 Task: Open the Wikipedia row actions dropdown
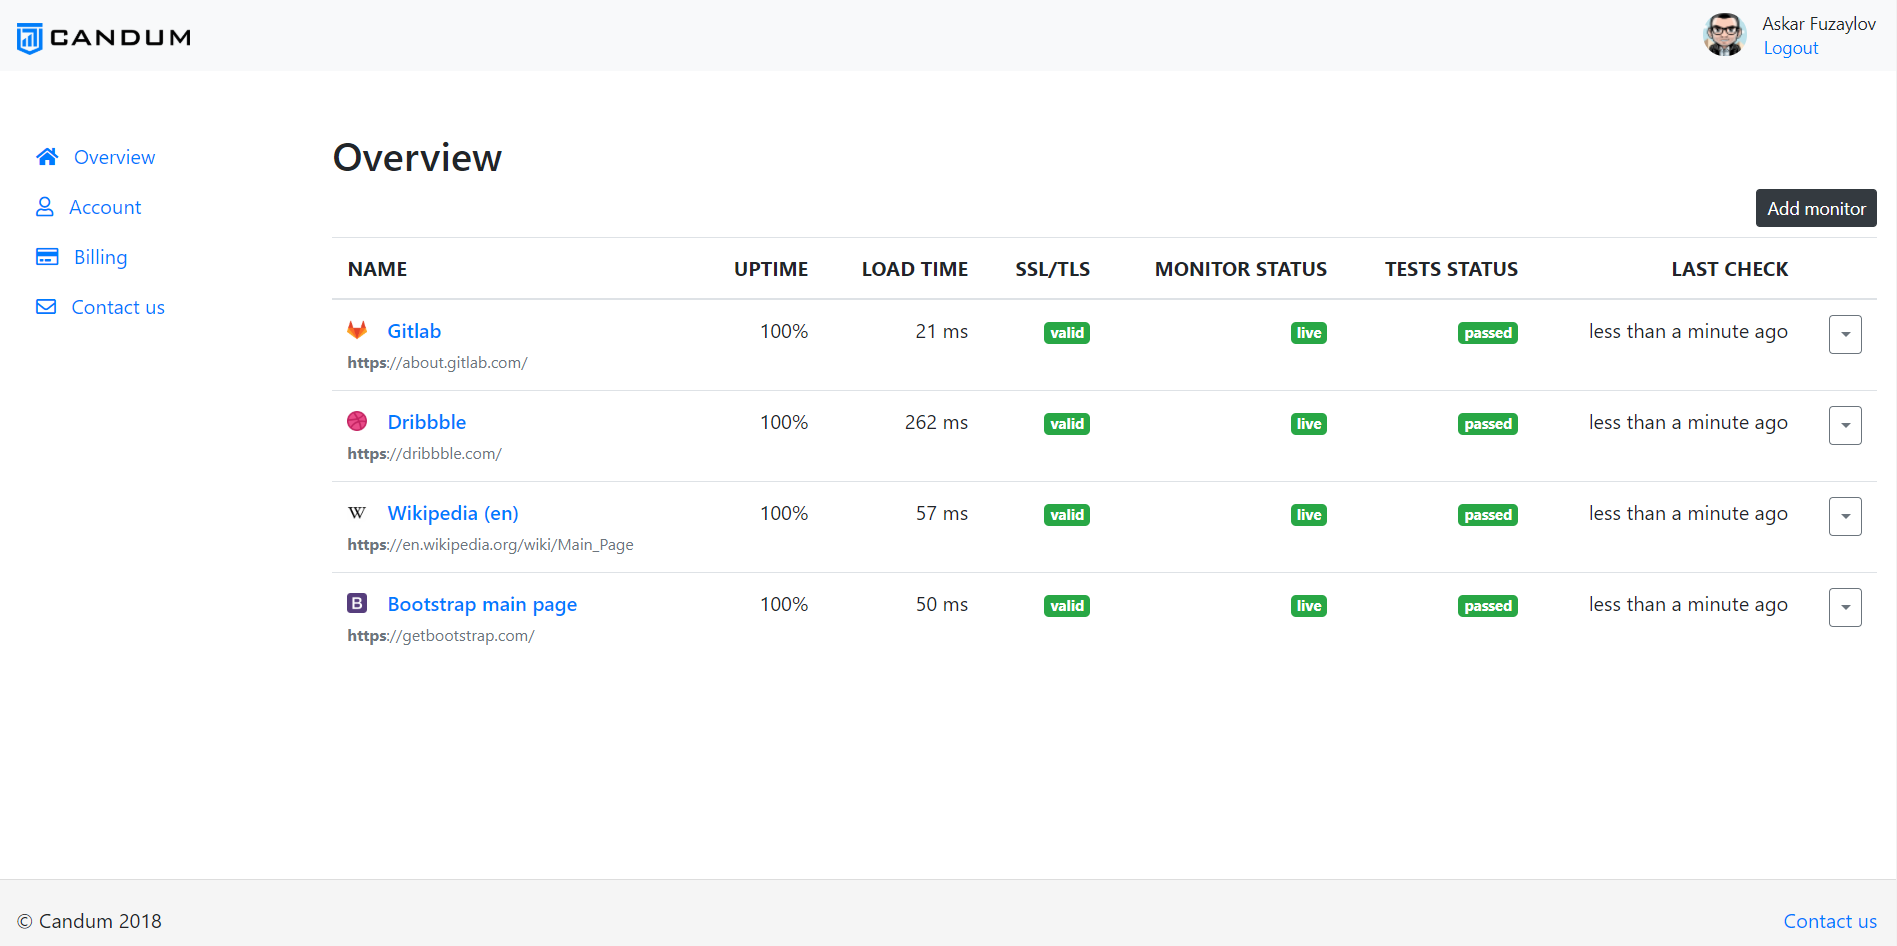click(x=1845, y=516)
